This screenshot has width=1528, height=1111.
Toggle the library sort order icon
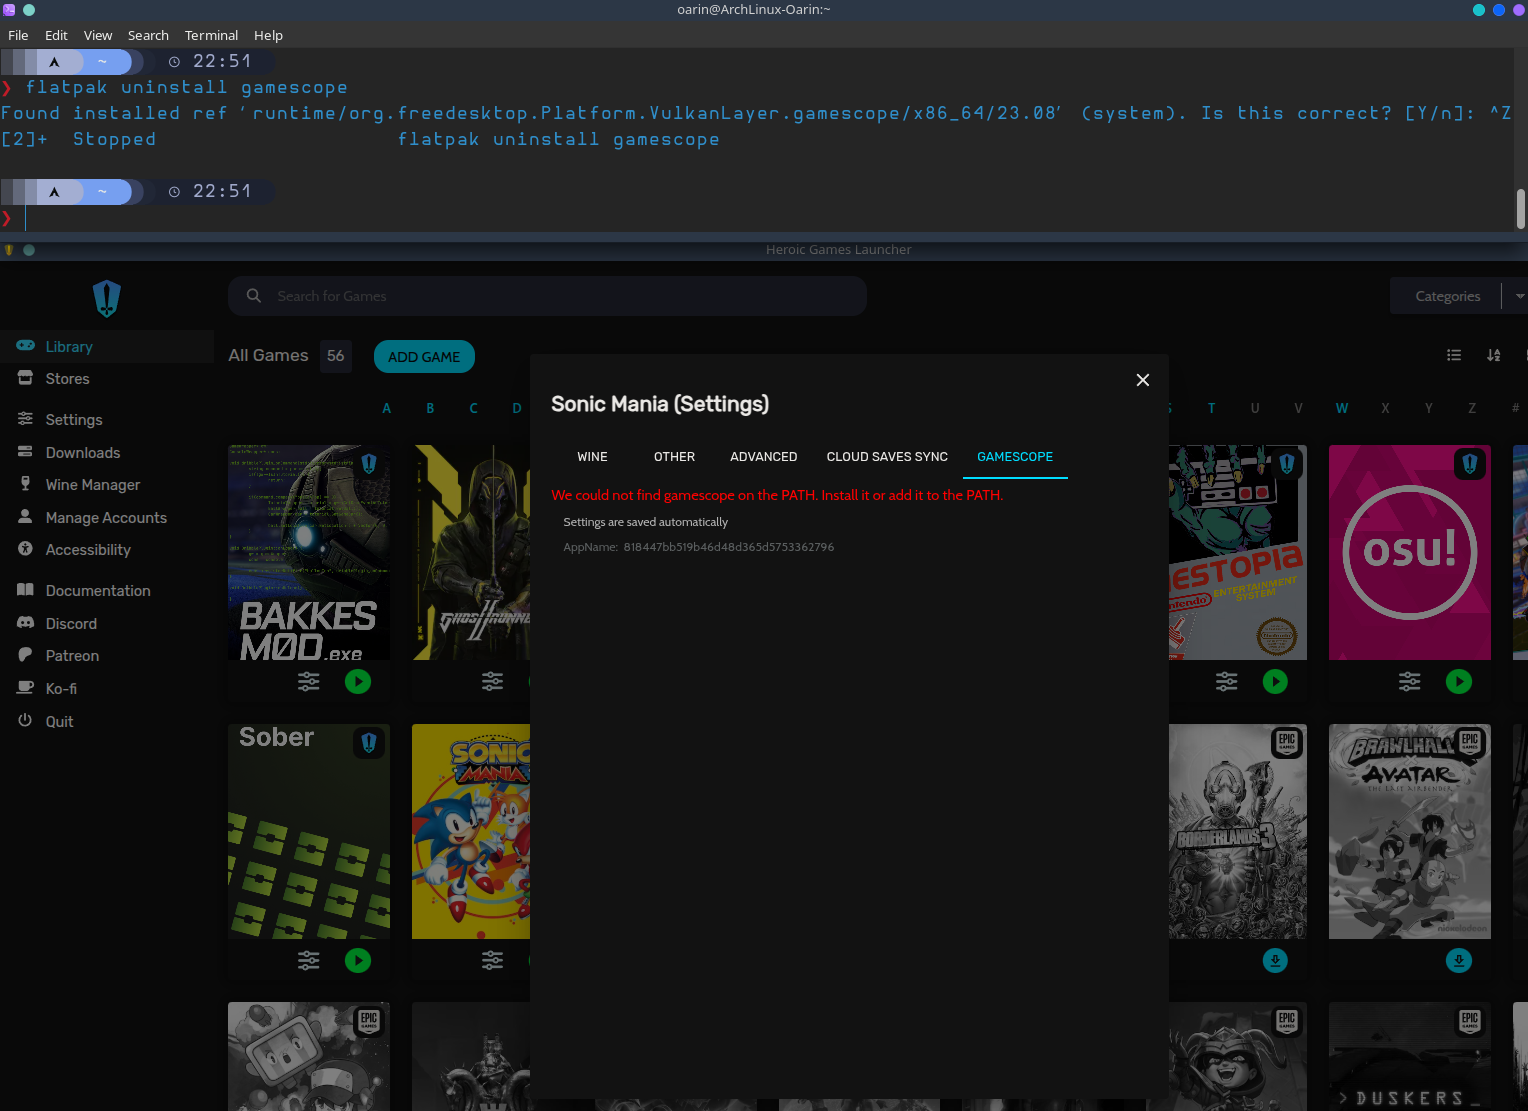click(1494, 355)
